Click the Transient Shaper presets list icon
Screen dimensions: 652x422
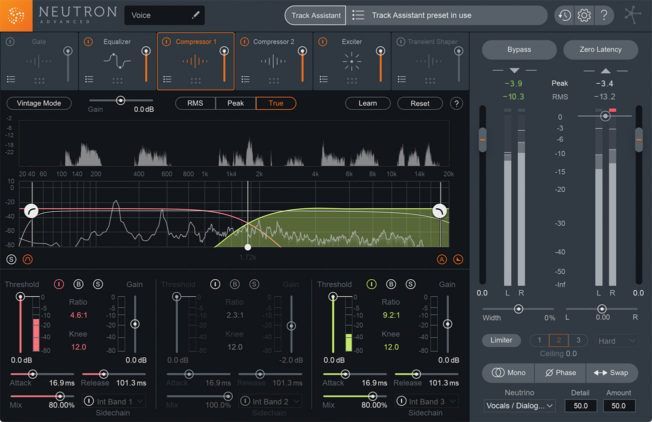coord(402,79)
